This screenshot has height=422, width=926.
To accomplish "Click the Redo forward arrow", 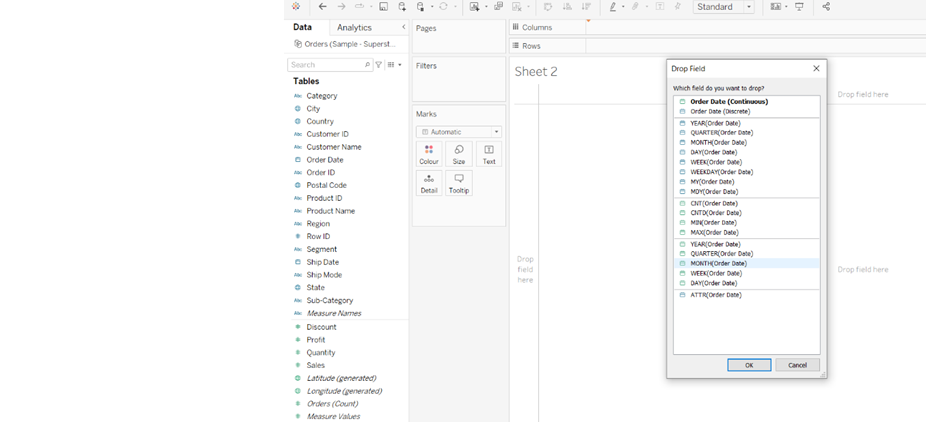I will [x=341, y=6].
